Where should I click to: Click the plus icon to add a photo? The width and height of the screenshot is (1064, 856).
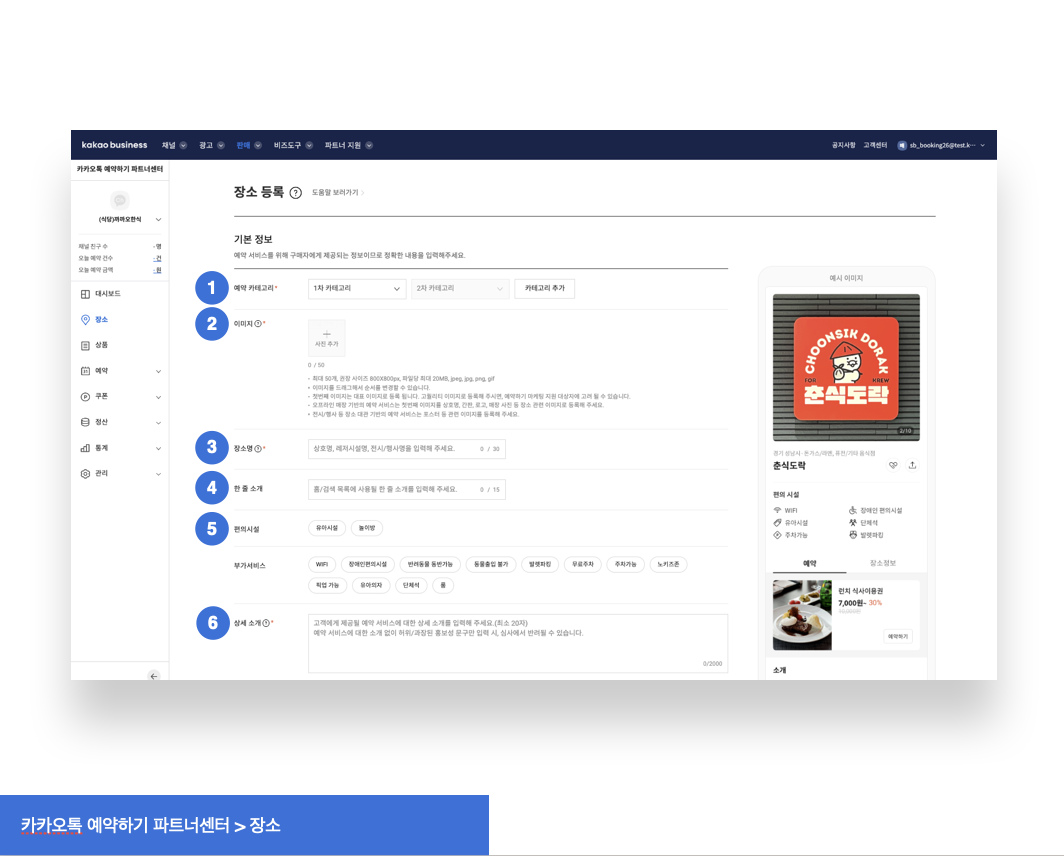[x=326, y=334]
